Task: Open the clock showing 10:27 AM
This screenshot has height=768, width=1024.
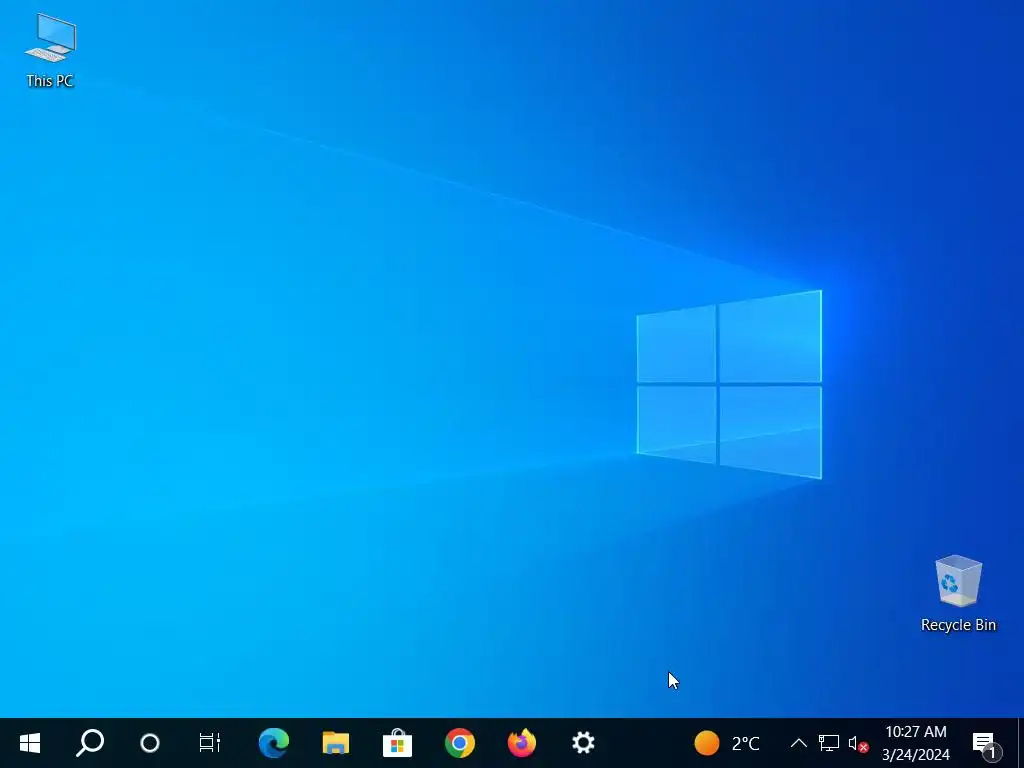Action: pos(916,743)
